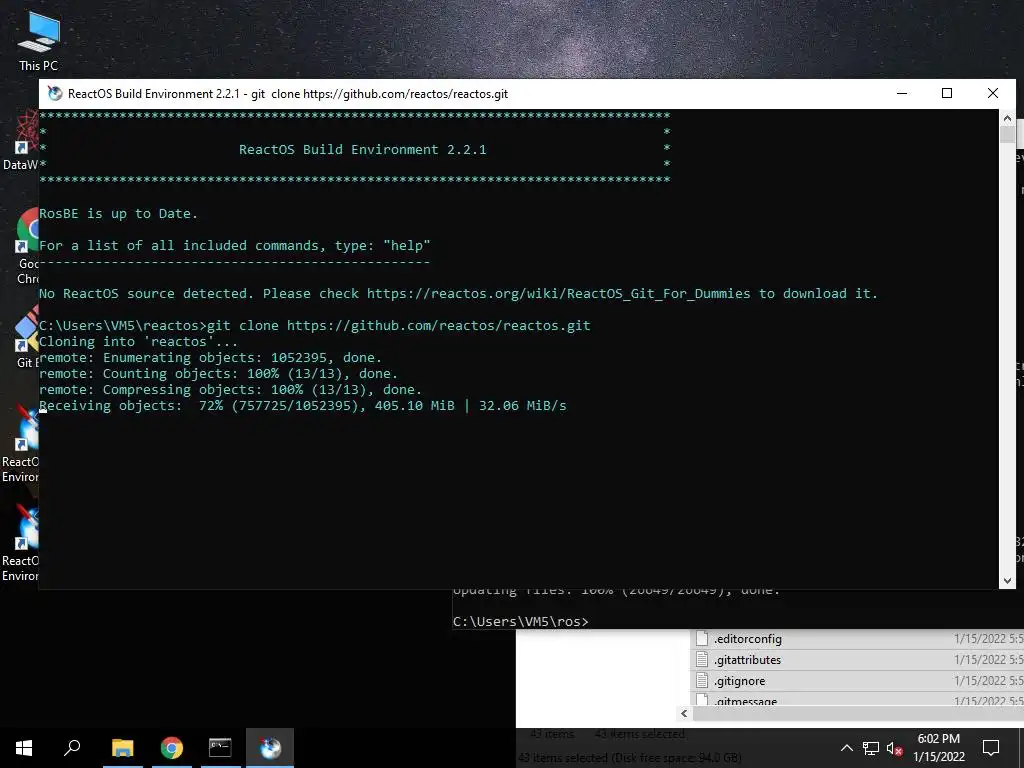Select ReactOS Build Environment taskbar button
Screen dimensions: 1024x768
270,748
